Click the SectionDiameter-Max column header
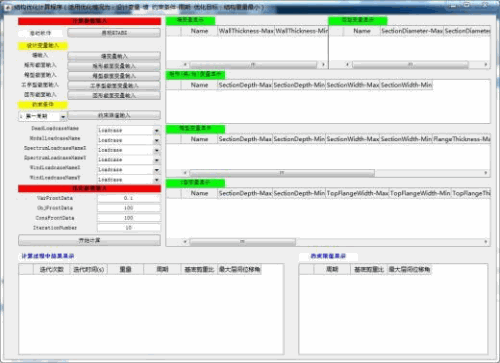 (412, 31)
